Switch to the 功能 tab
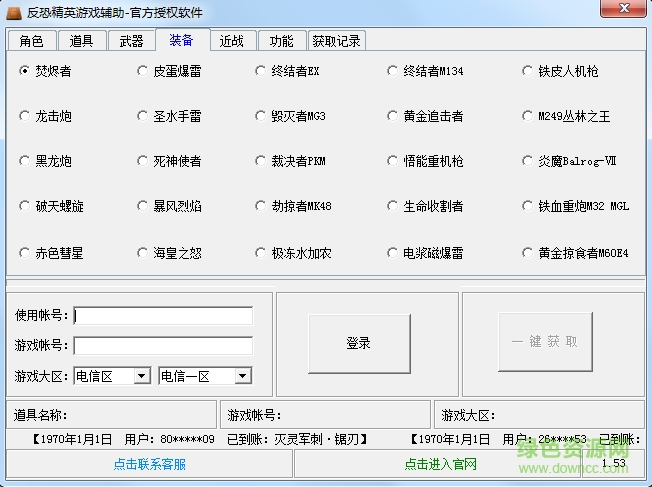This screenshot has width=652, height=487. pos(282,41)
